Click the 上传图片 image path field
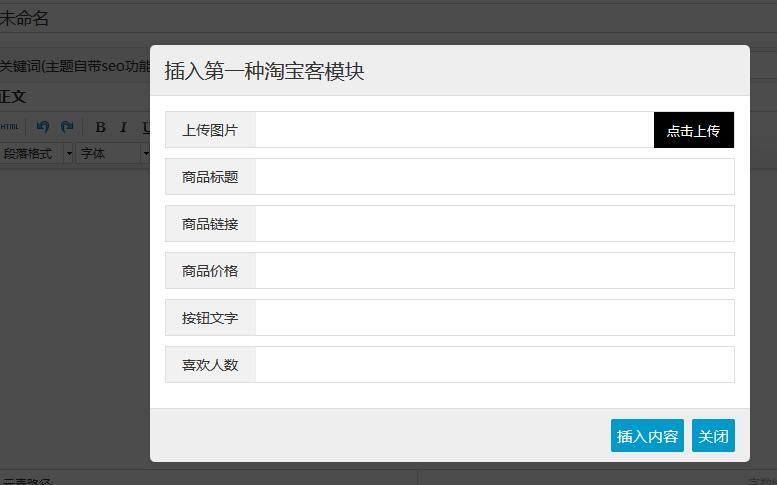The width and height of the screenshot is (777, 485). tap(454, 130)
